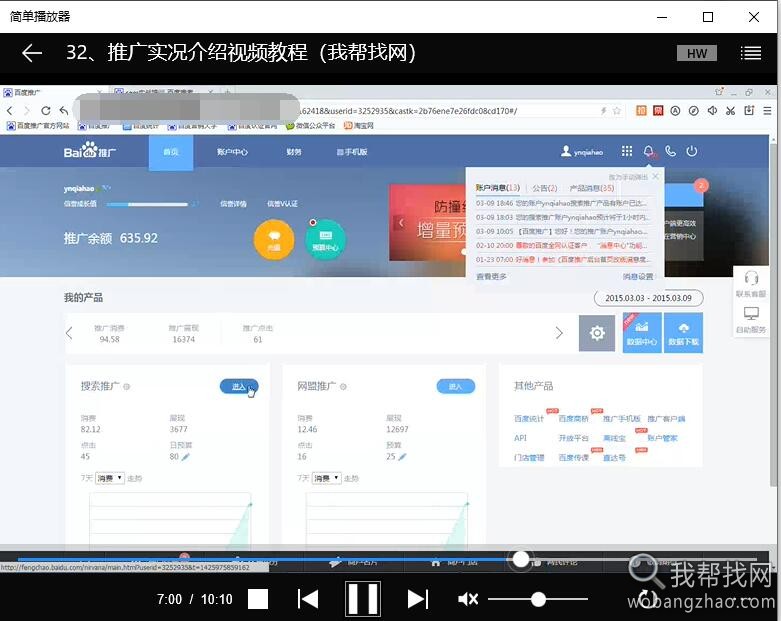
Task: Open the 百度推广官方网站 bookmark
Action: pos(38,125)
